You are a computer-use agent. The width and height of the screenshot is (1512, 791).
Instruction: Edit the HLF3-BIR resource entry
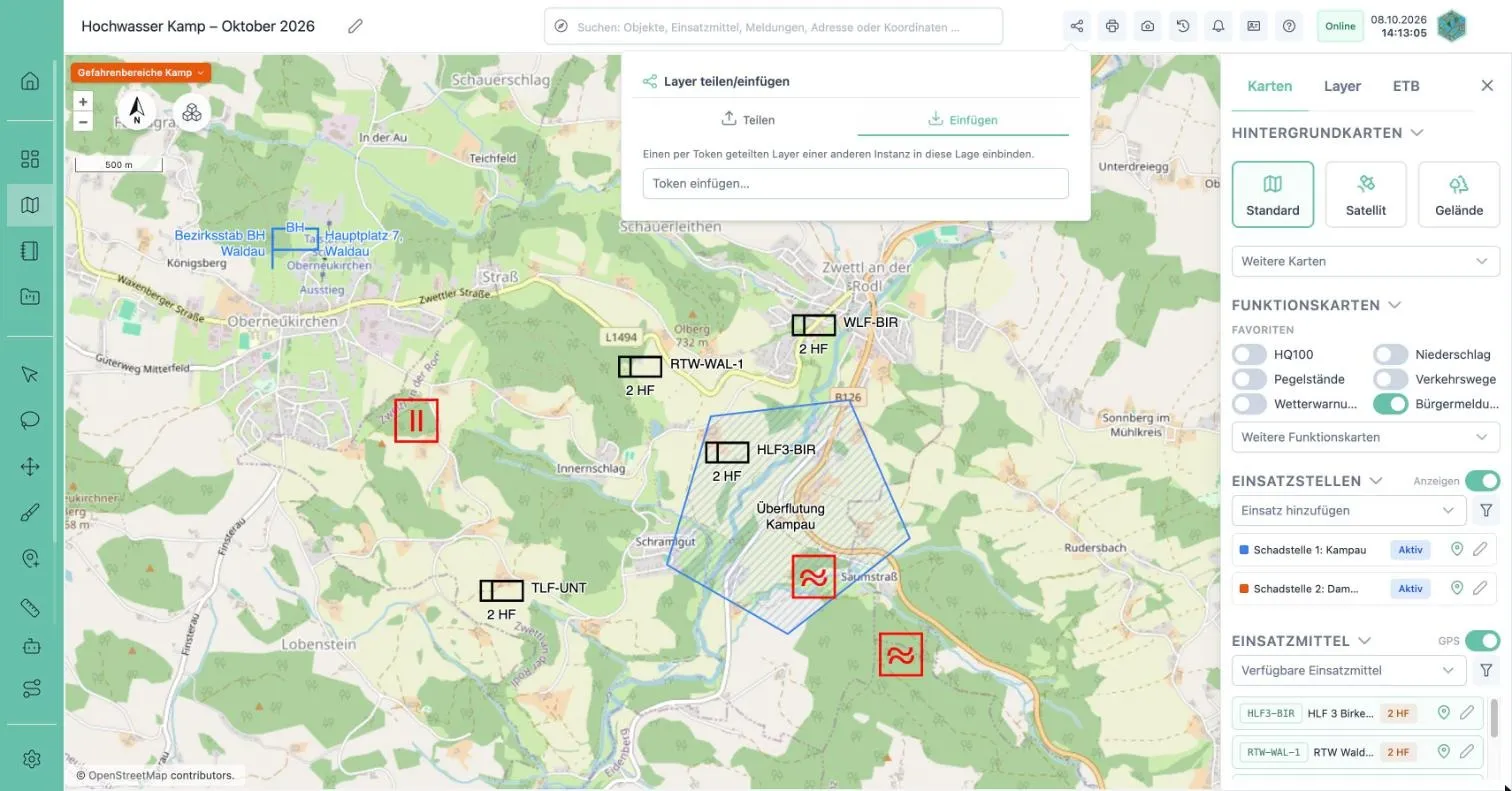point(1467,713)
